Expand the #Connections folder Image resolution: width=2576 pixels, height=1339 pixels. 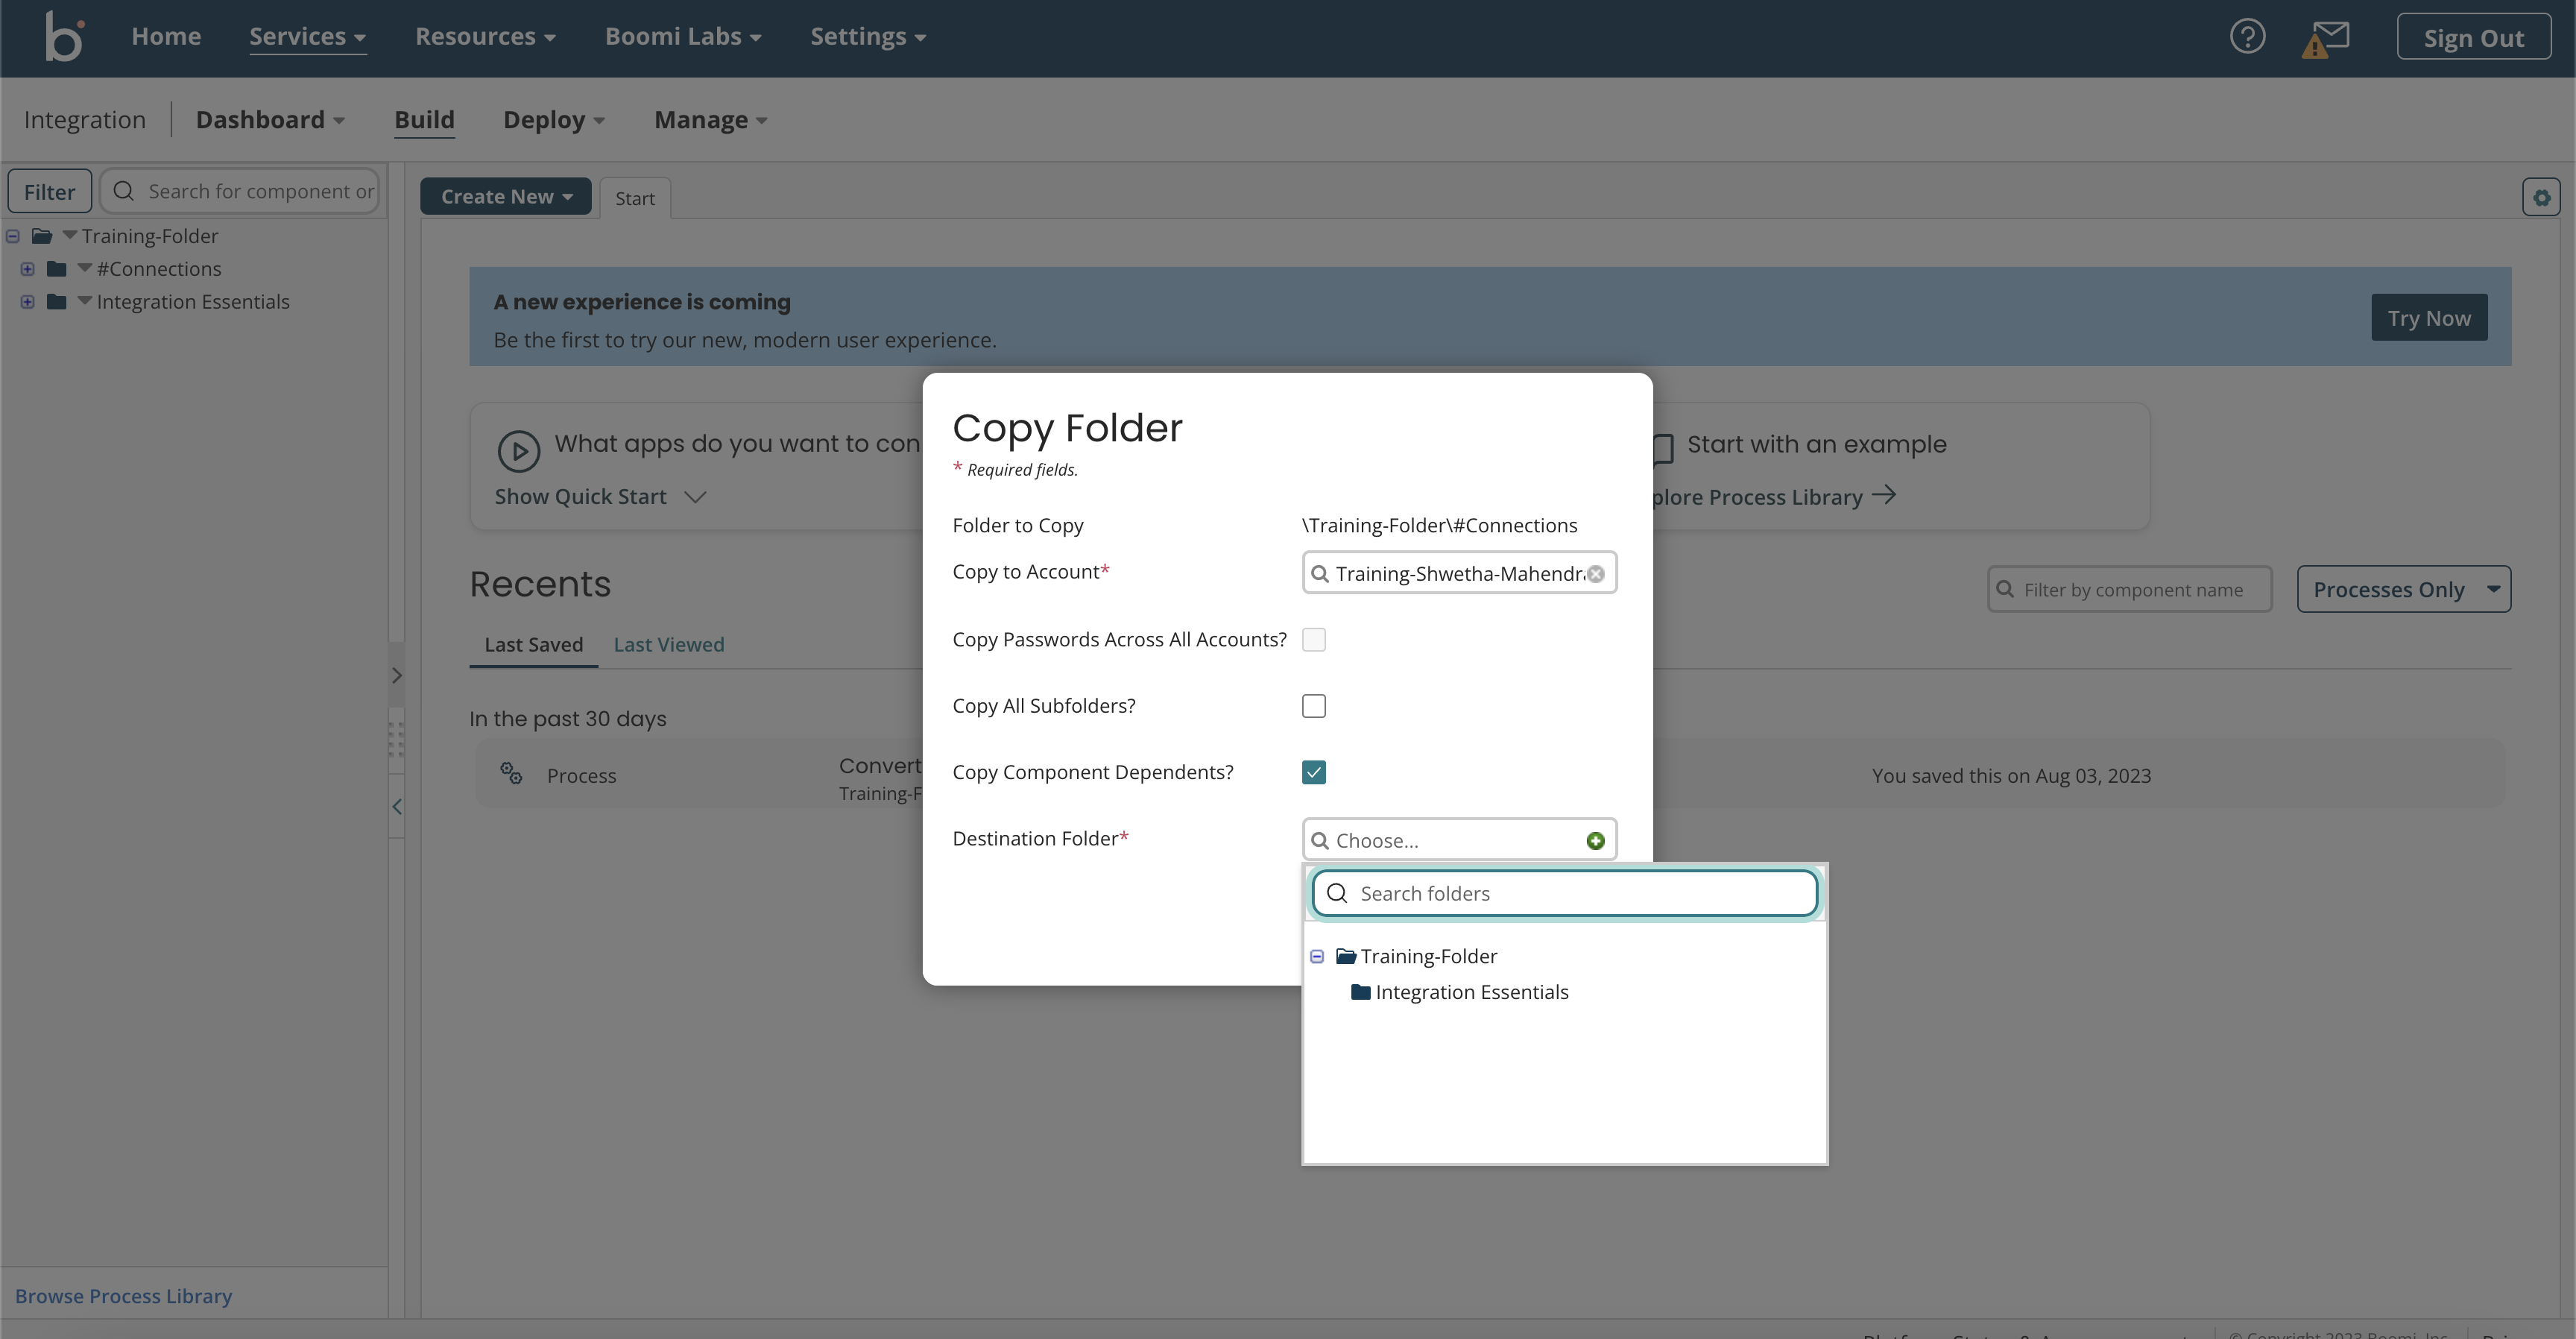pyautogui.click(x=27, y=268)
